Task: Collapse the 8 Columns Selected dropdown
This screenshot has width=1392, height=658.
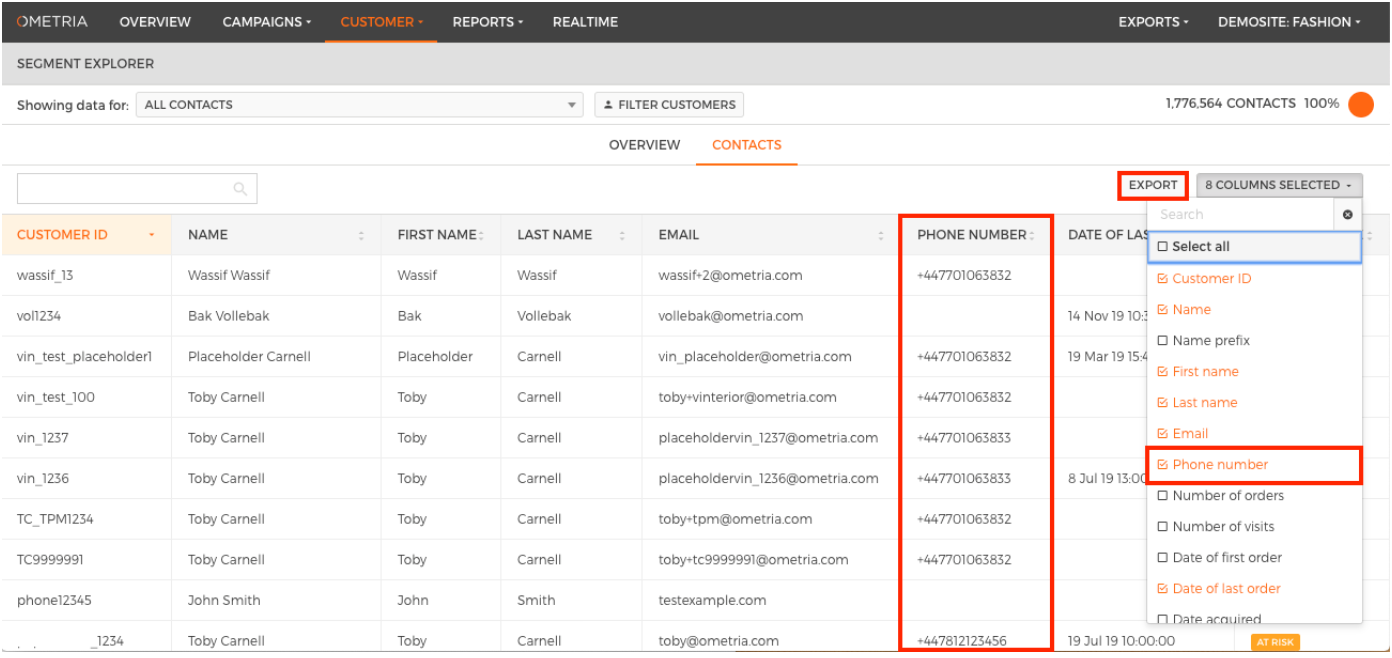Action: (1279, 185)
